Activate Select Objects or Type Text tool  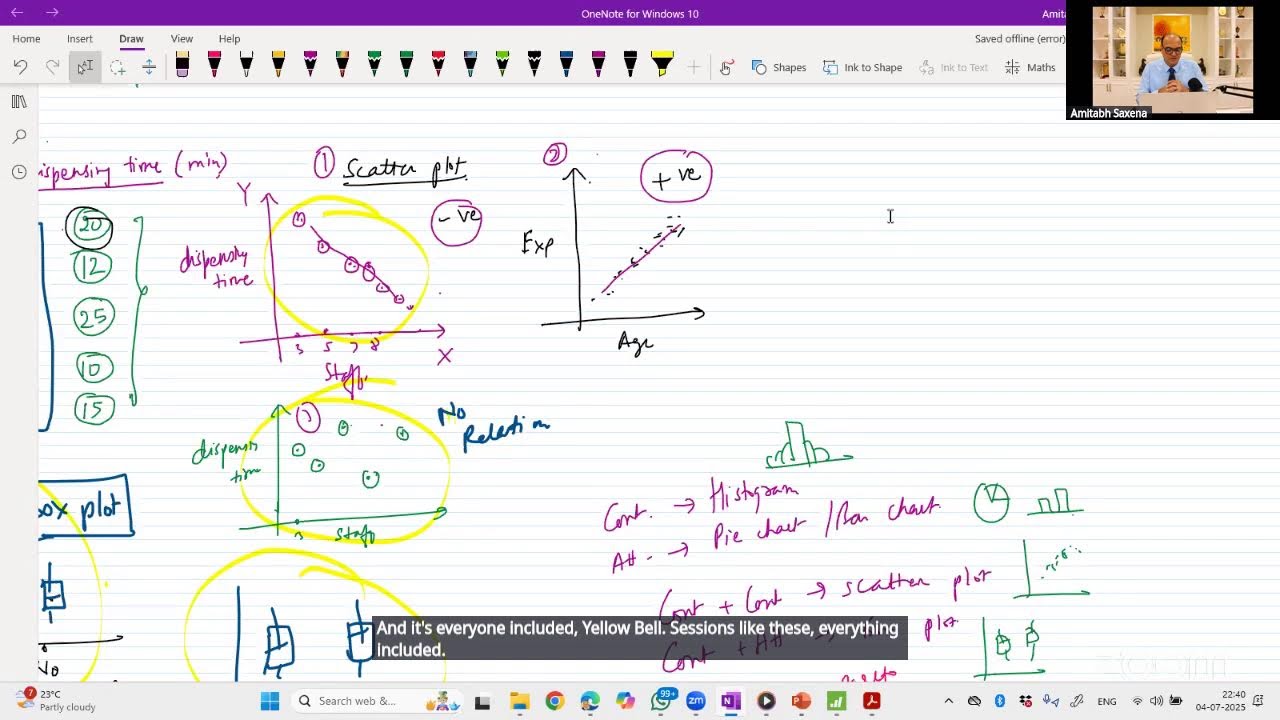(85, 67)
